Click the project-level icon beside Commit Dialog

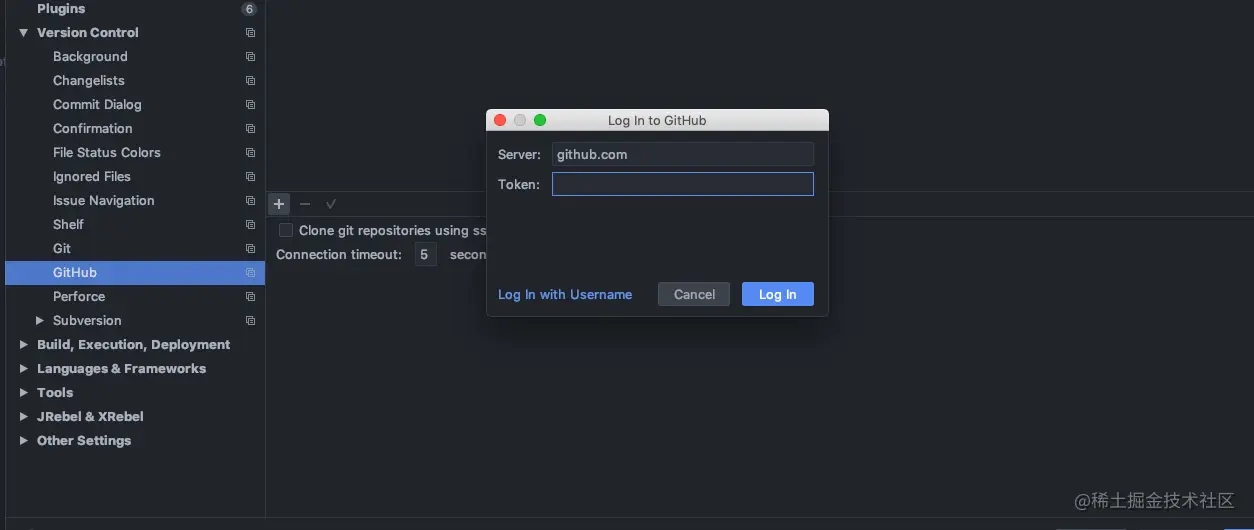click(x=250, y=105)
